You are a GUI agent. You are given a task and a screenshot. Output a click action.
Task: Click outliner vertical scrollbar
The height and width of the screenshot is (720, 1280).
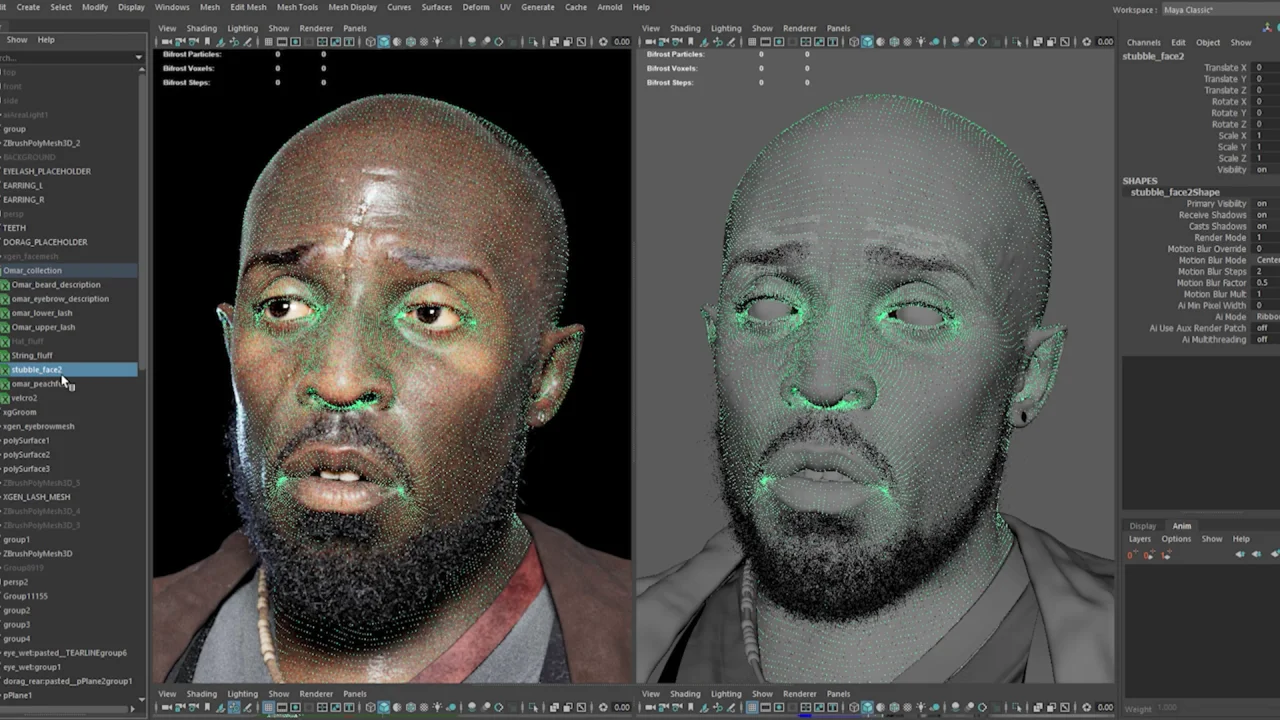tap(142, 220)
